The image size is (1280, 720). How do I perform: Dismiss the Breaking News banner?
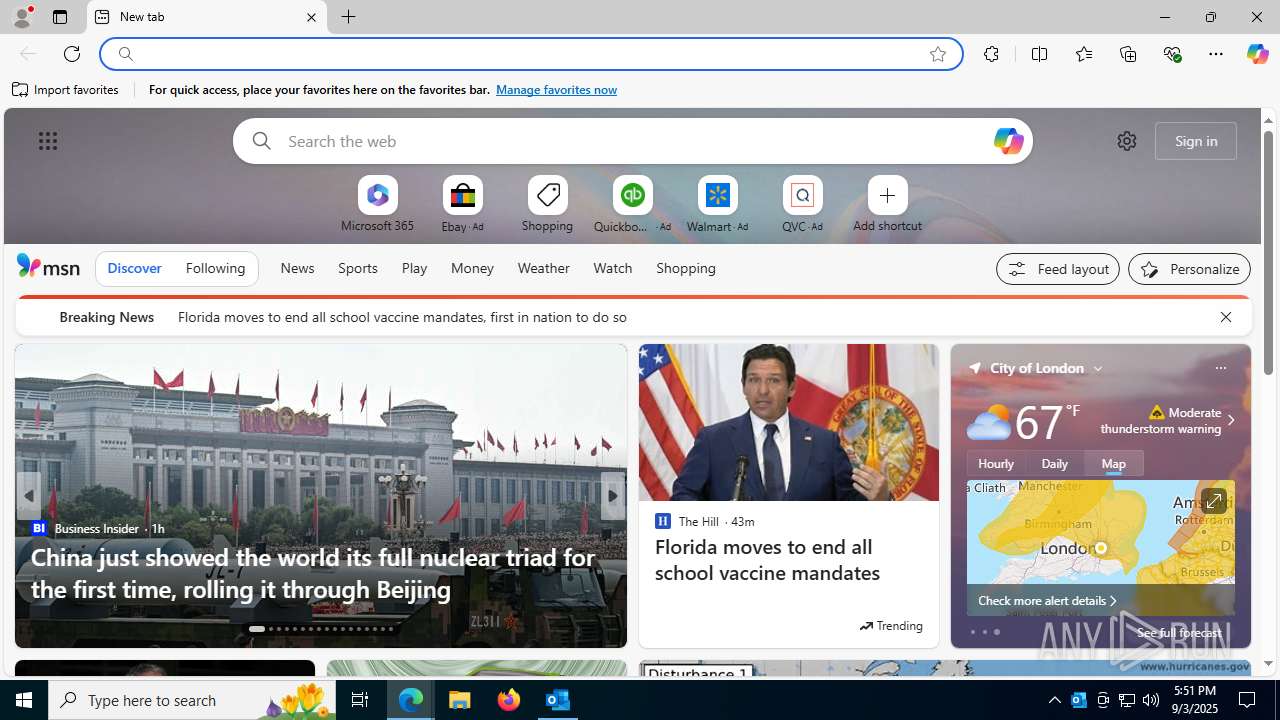(1226, 317)
